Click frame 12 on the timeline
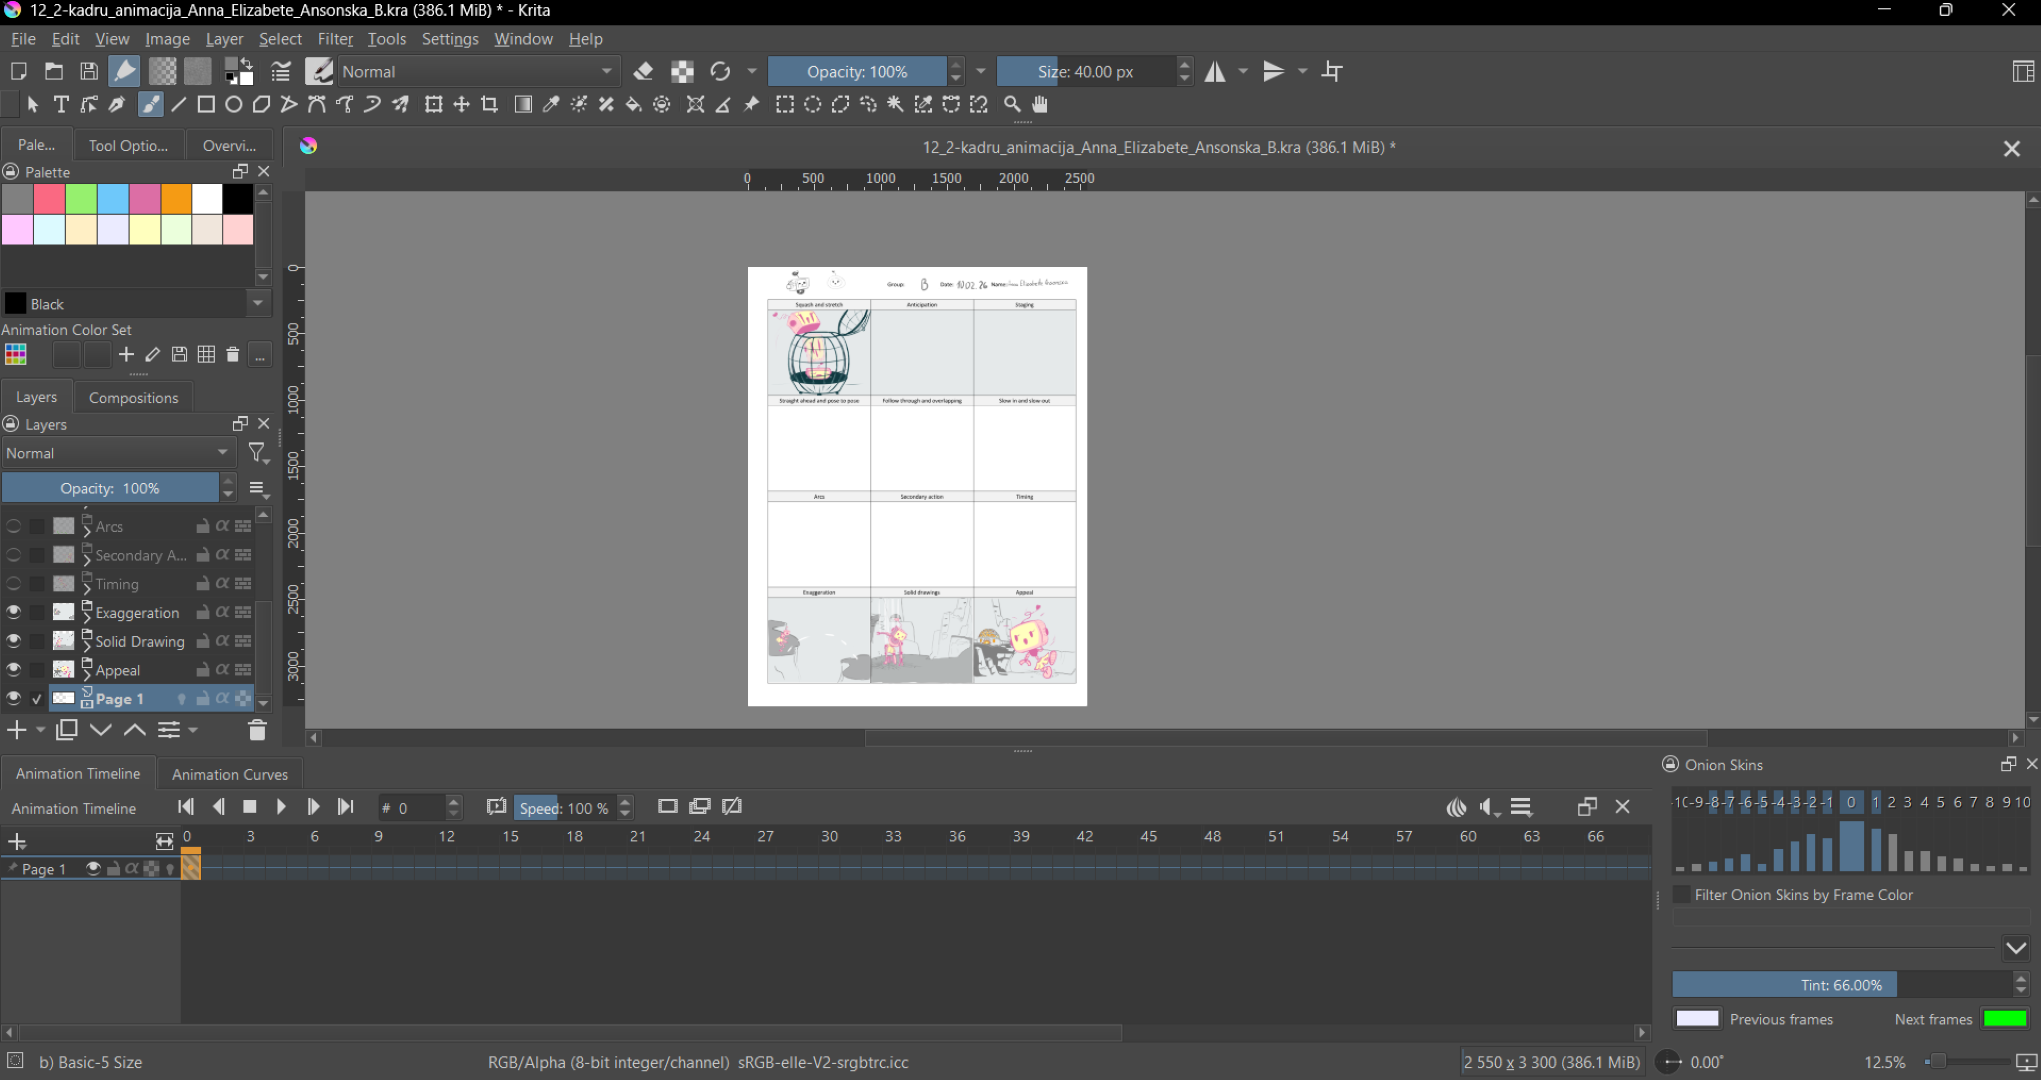The image size is (2041, 1080). coord(446,869)
